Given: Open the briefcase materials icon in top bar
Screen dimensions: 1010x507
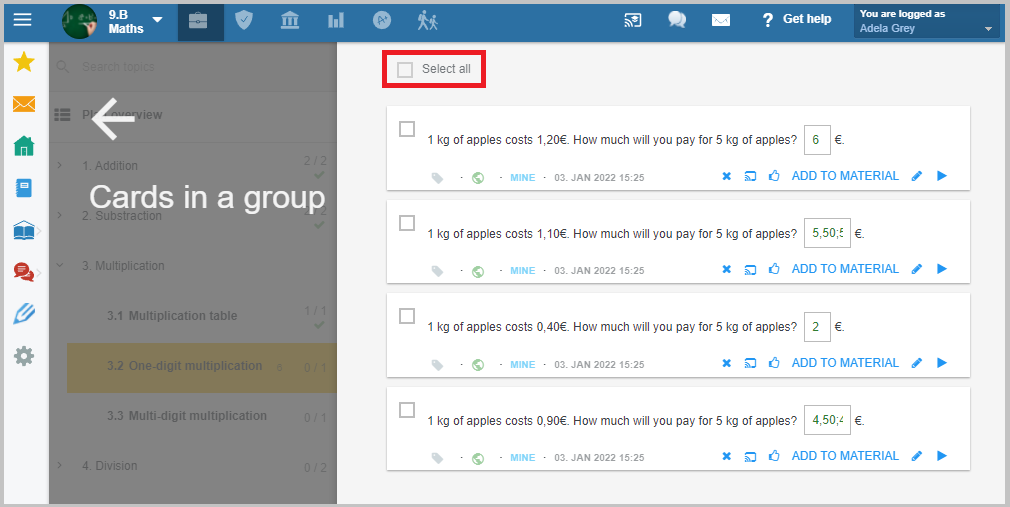Looking at the screenshot, I should pos(198,21).
